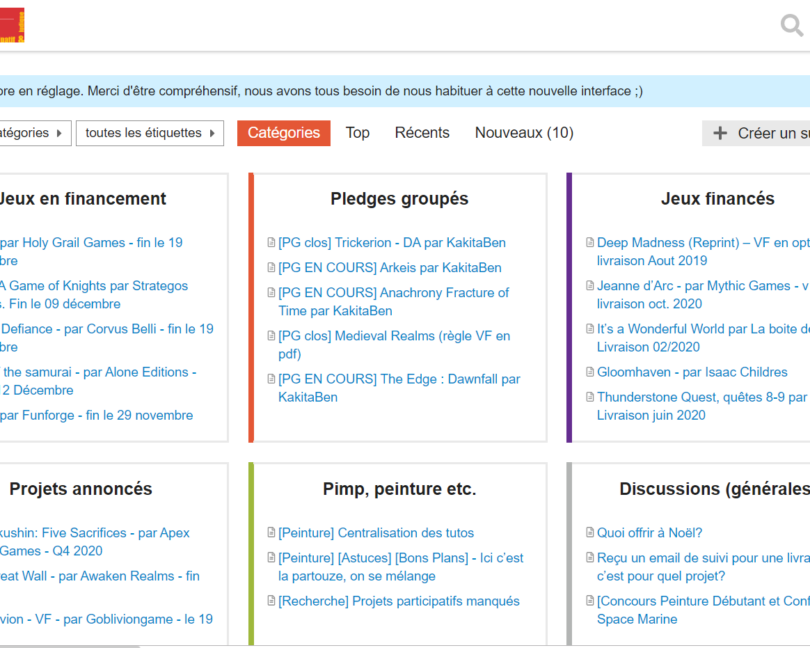Open the 'Pimp, peinture etc.' category
The image size is (810, 648).
click(x=399, y=489)
